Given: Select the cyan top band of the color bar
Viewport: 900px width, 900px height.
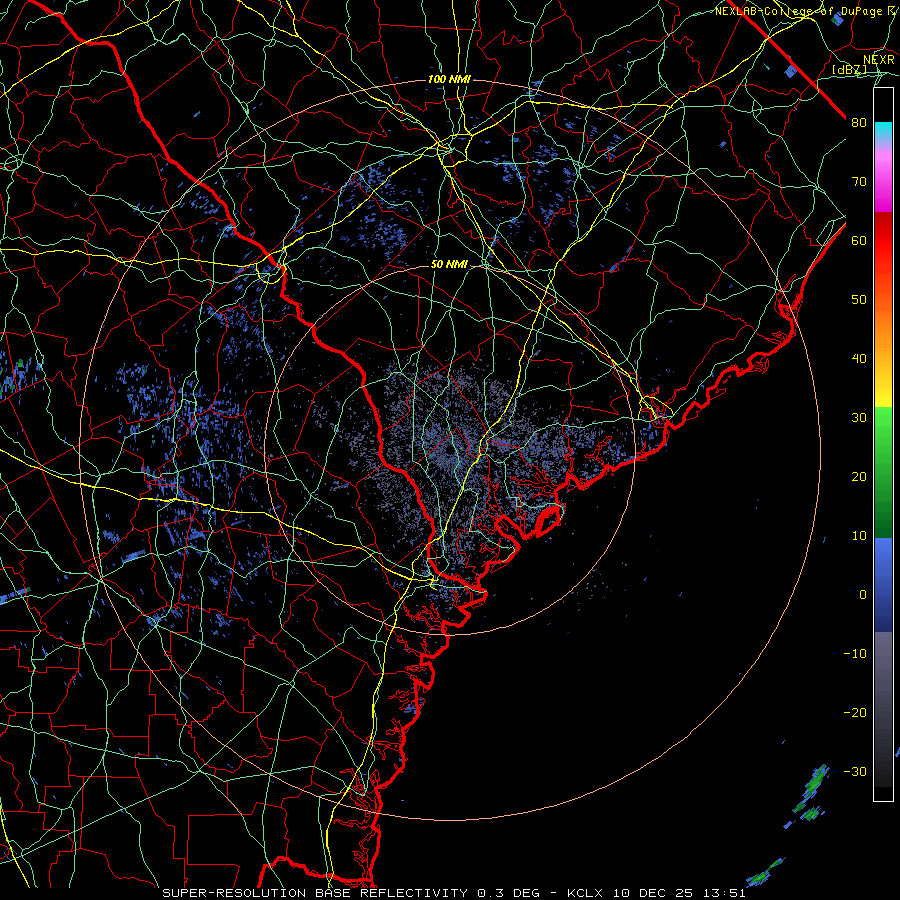Looking at the screenshot, I should coord(883,130).
